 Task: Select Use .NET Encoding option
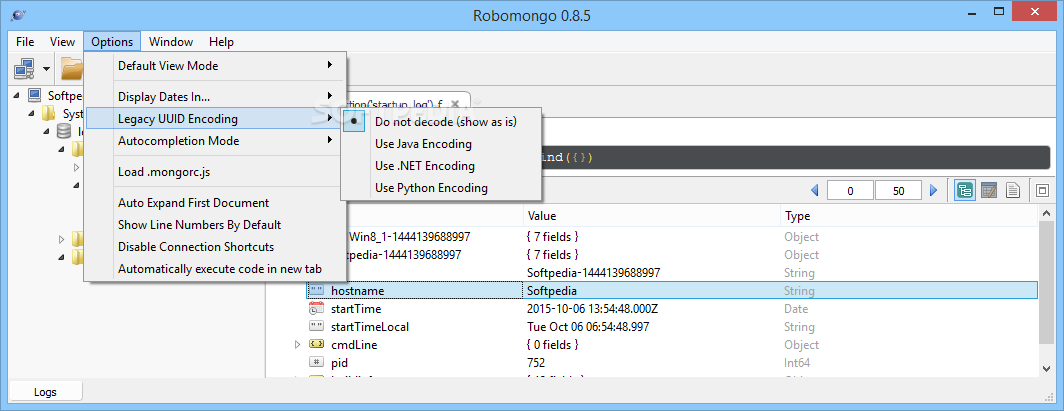click(x=440, y=165)
